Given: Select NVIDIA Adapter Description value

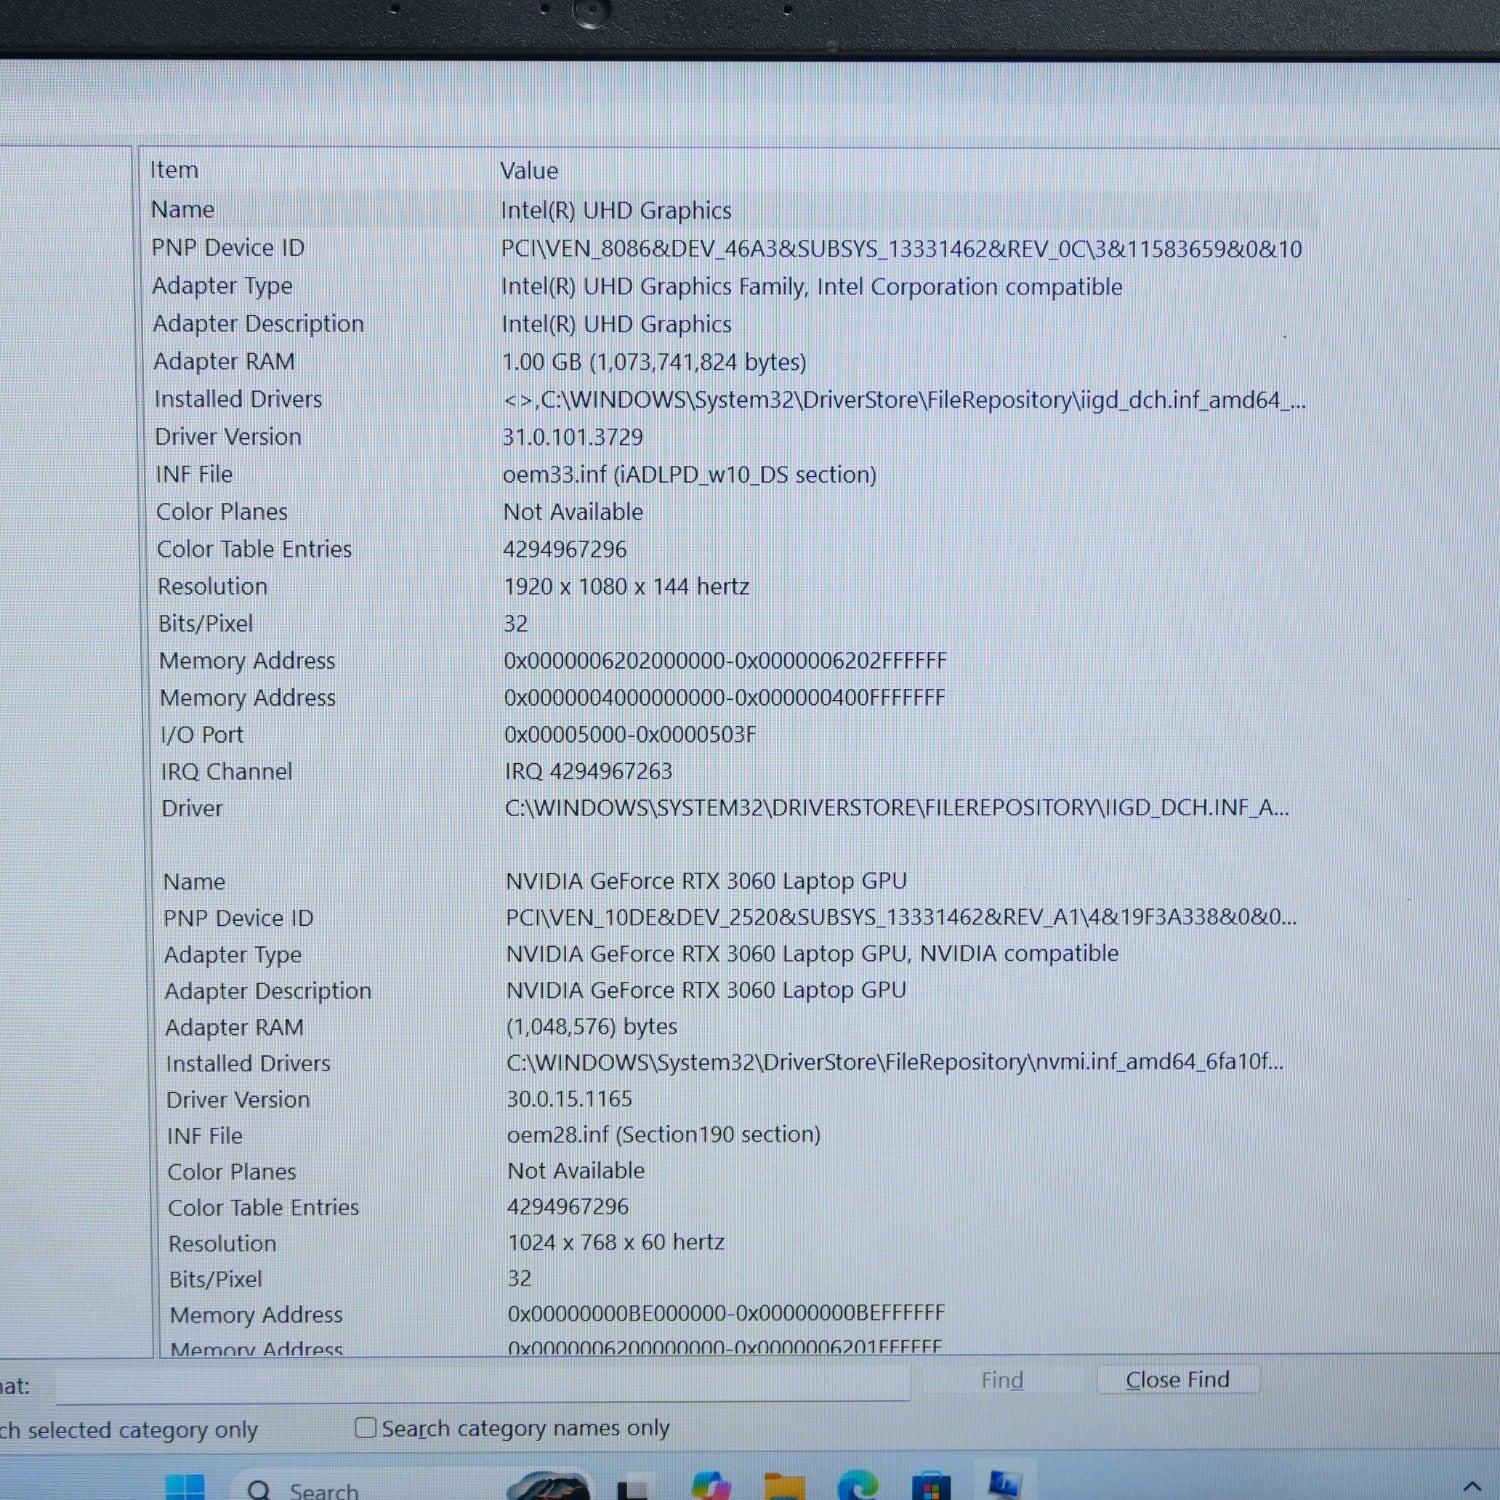Looking at the screenshot, I should [x=706, y=990].
